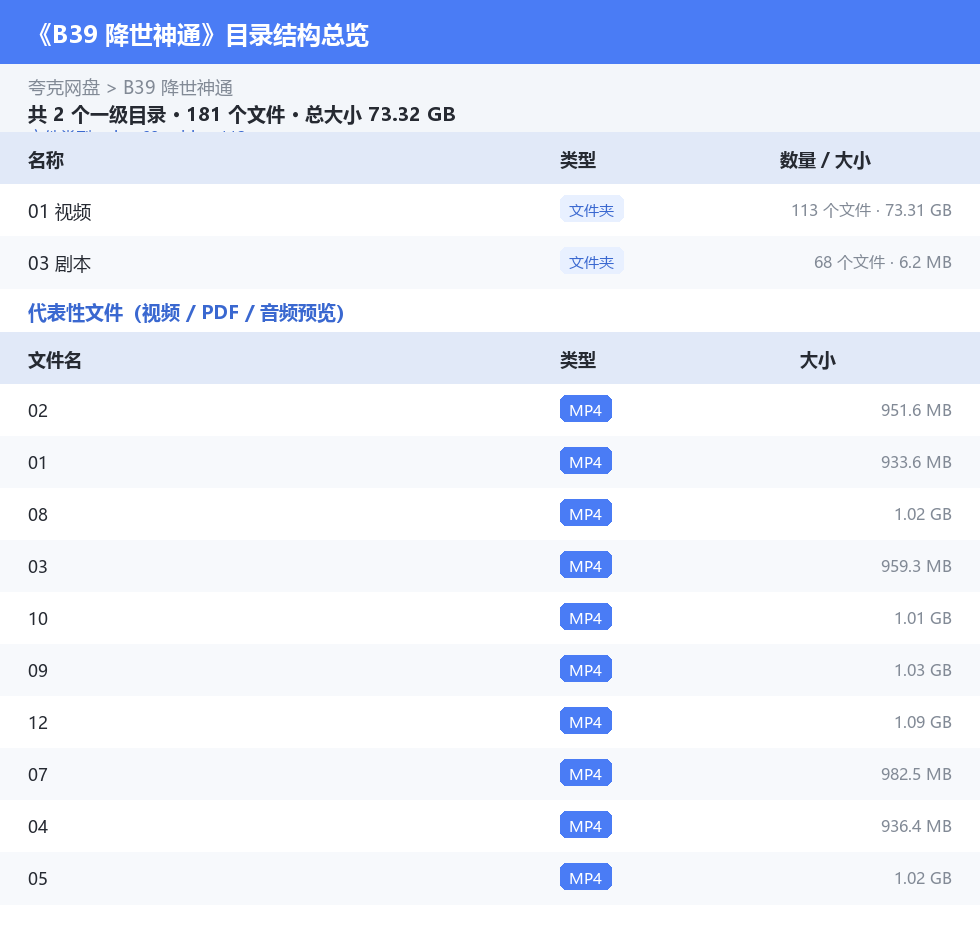This screenshot has width=980, height=936.
Task: Select the 68 个文件 · 6.2 MB cell
Action: (882, 262)
